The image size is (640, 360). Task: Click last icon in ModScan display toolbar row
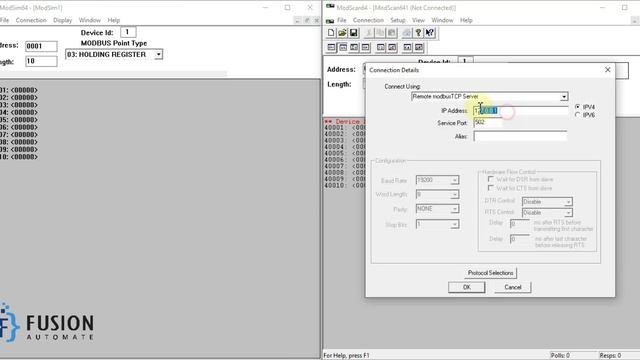(x=419, y=48)
